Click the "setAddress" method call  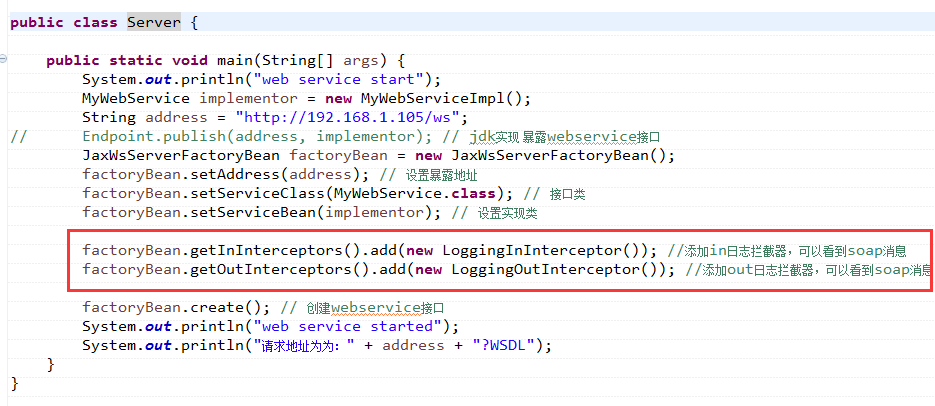pyautogui.click(x=235, y=175)
